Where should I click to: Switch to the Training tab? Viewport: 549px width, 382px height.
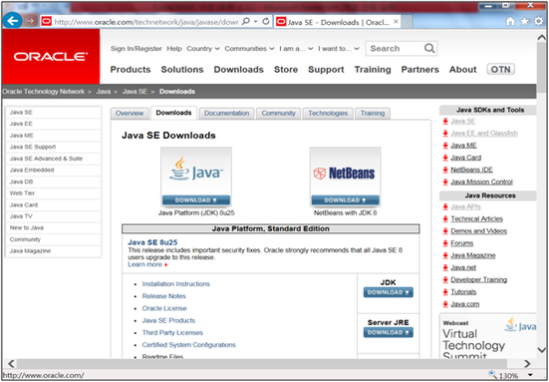pyautogui.click(x=373, y=113)
